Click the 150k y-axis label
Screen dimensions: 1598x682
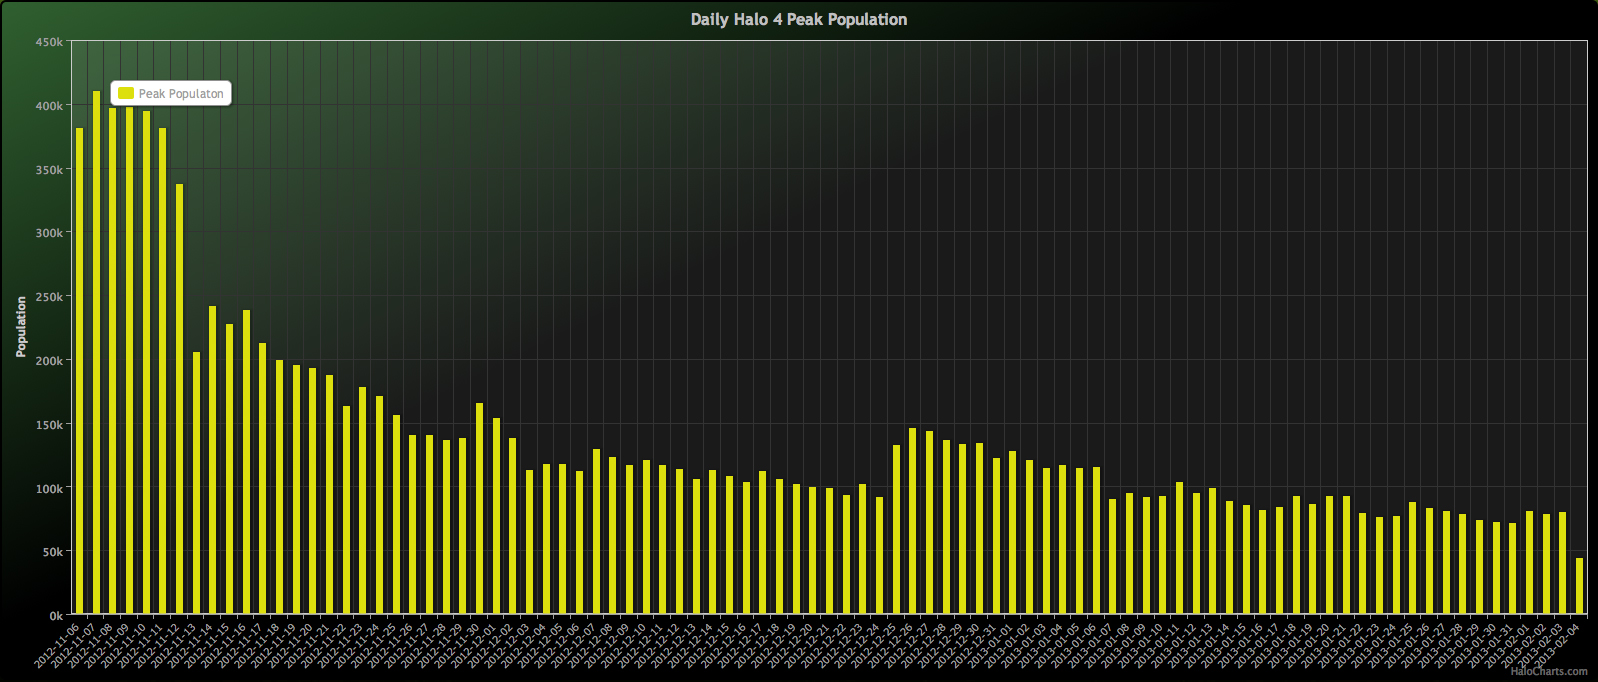click(x=49, y=425)
